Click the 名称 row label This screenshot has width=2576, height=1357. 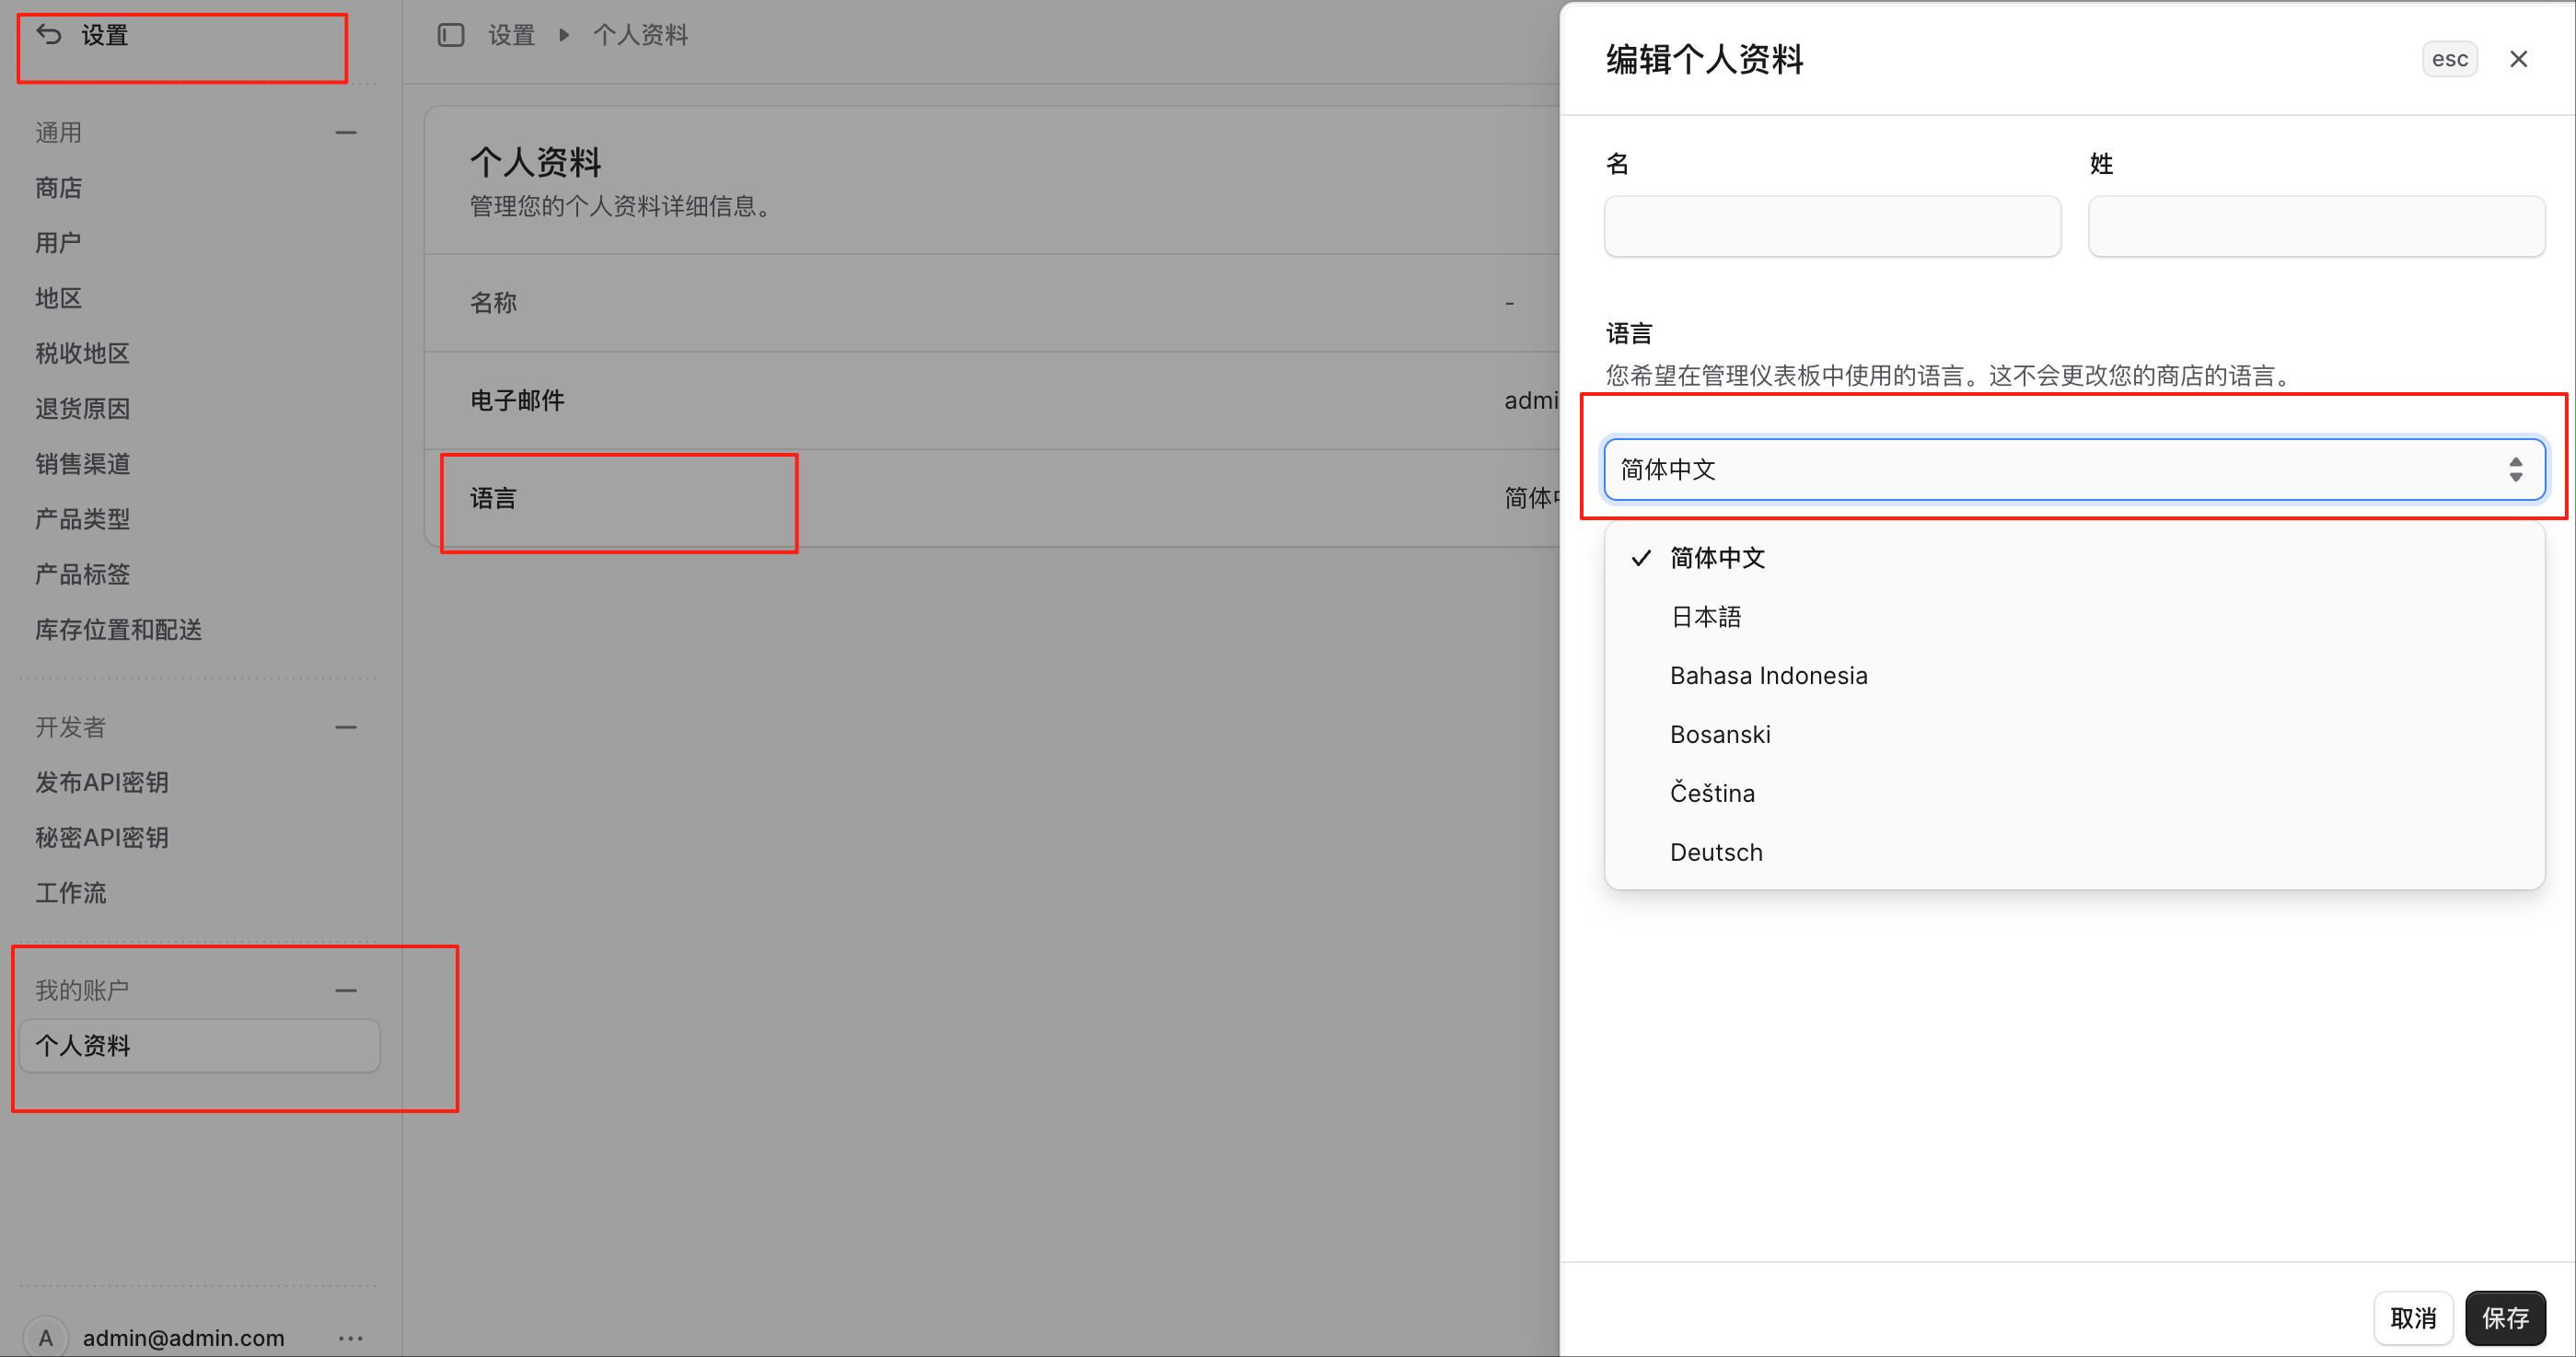[x=493, y=303]
